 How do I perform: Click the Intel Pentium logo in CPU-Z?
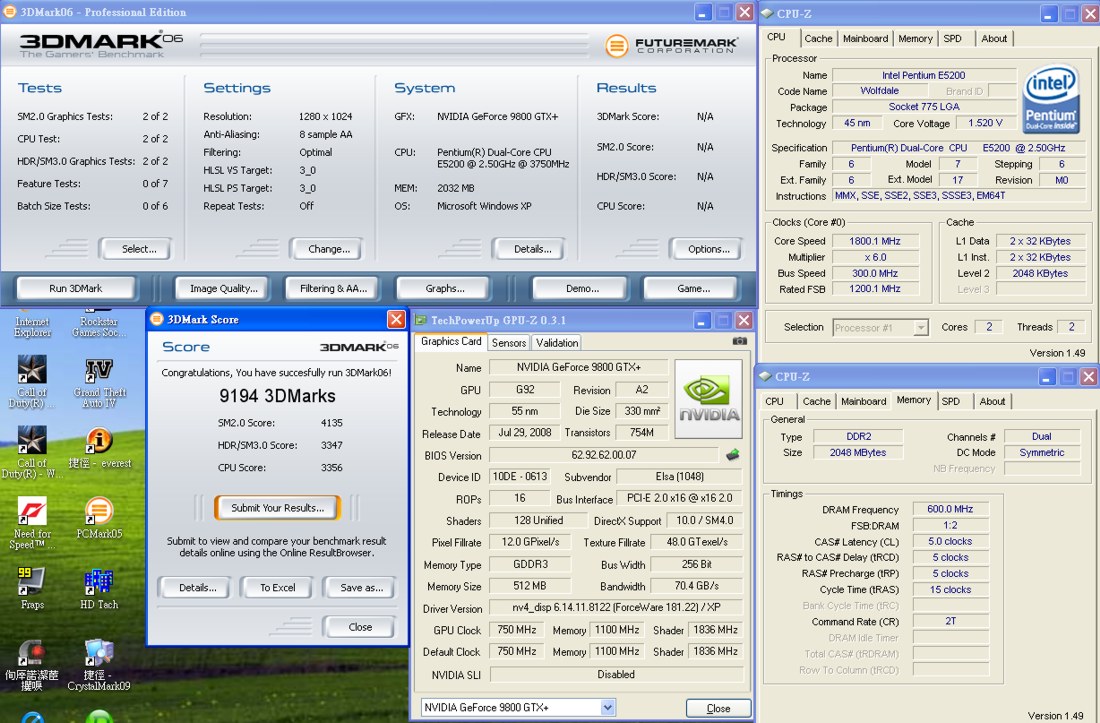pyautogui.click(x=1050, y=99)
